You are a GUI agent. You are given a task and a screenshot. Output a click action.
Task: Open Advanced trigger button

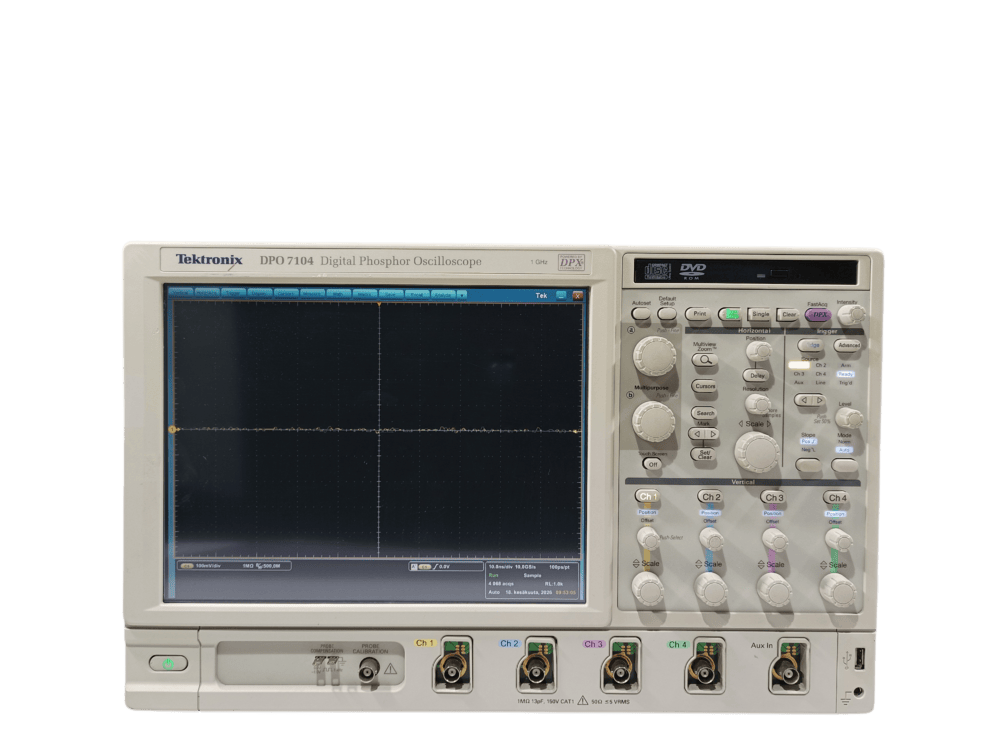[x=848, y=346]
